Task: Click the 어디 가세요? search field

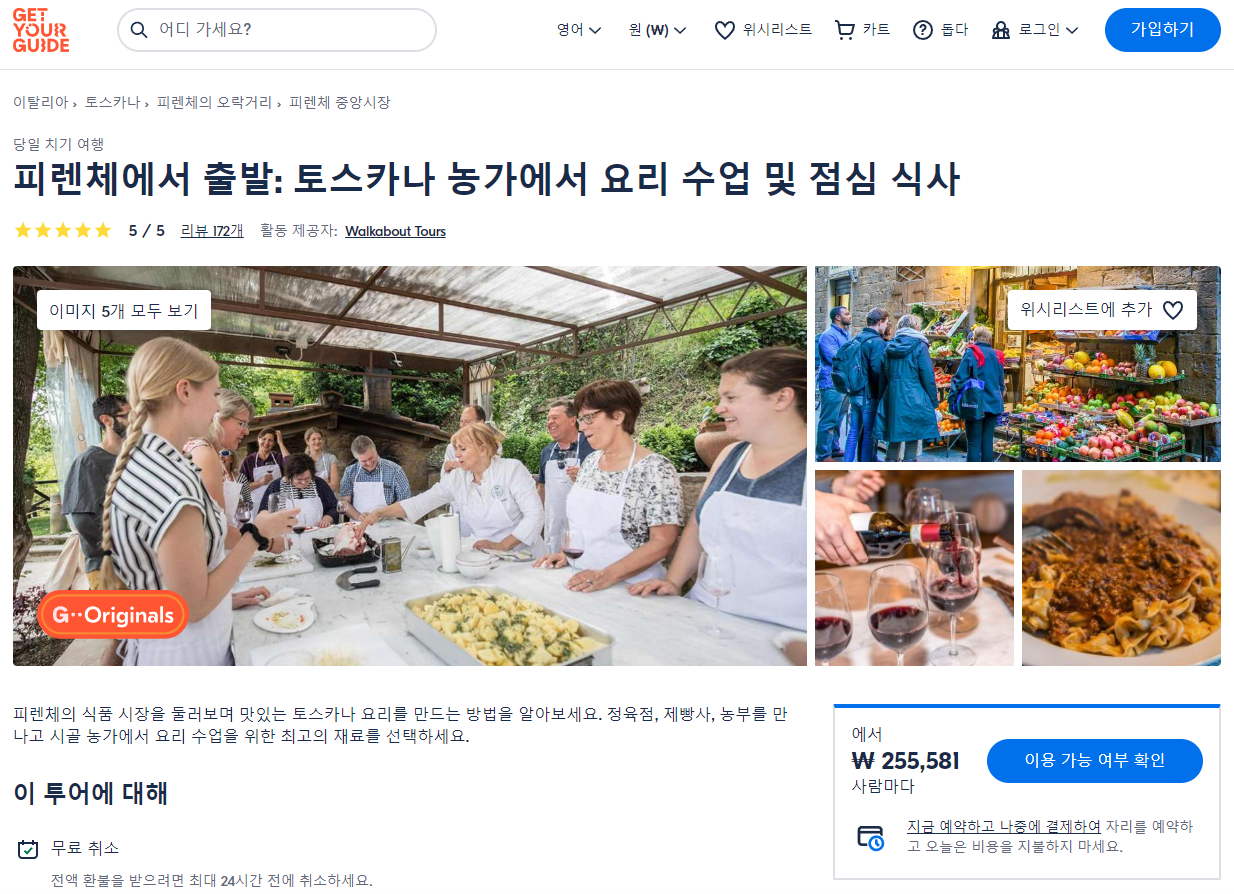Action: click(277, 30)
